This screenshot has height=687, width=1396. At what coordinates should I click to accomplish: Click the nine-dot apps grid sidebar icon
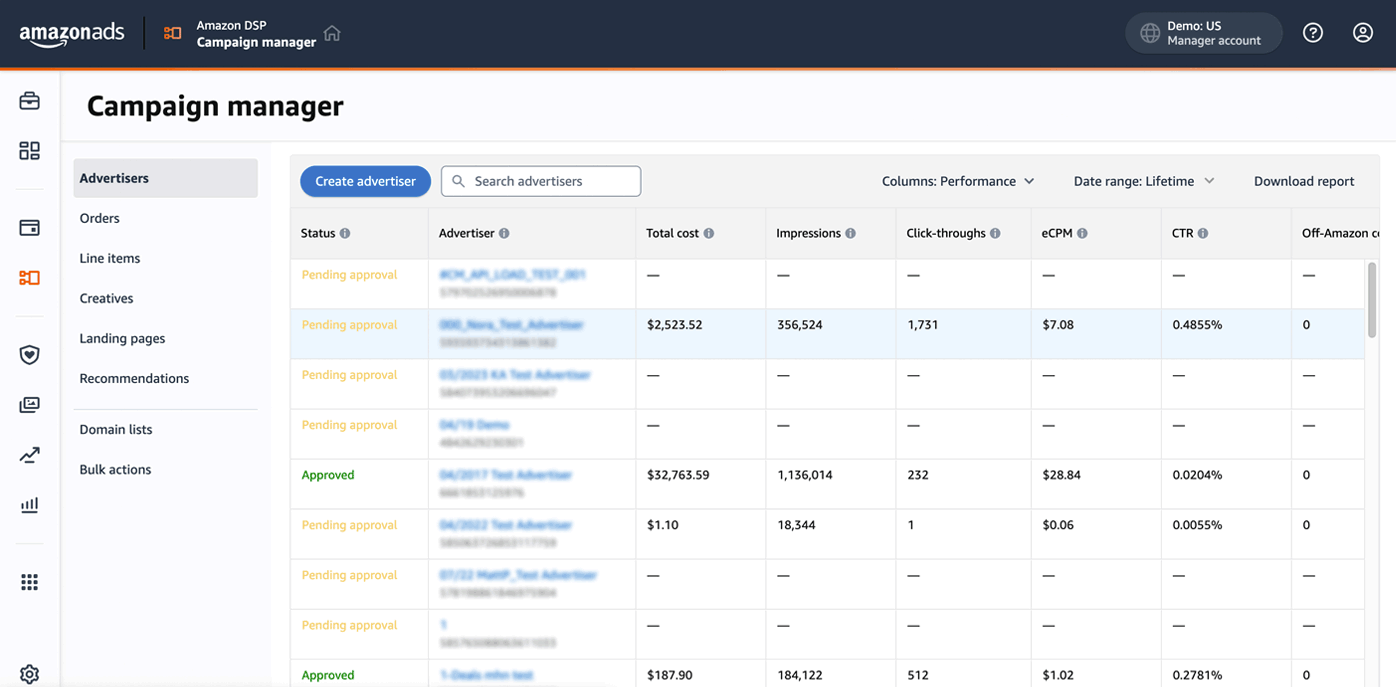(x=30, y=582)
